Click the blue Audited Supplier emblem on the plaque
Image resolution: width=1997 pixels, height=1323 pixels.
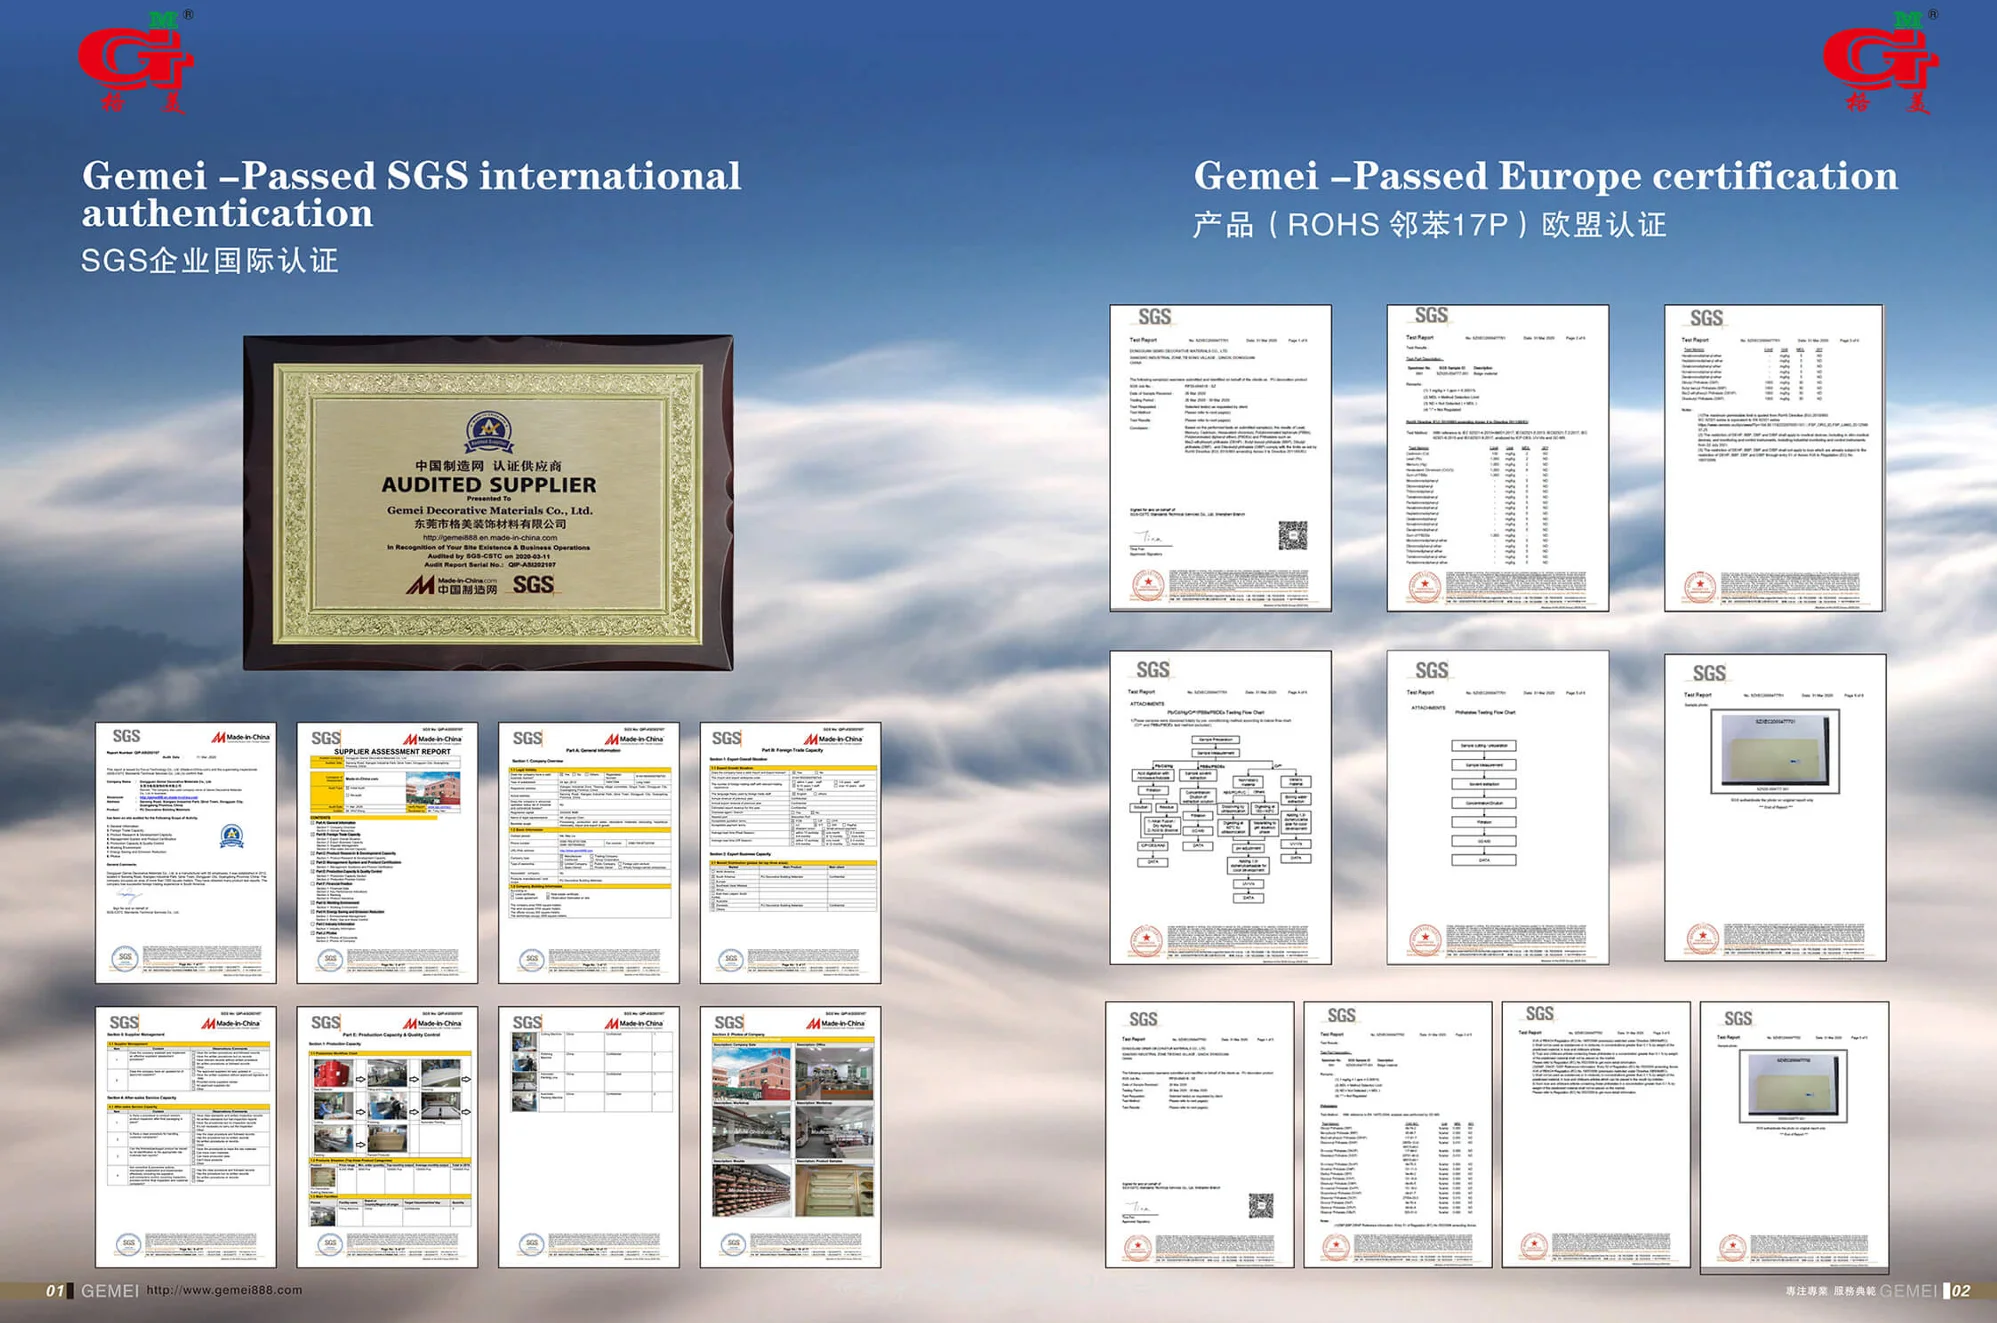click(488, 434)
